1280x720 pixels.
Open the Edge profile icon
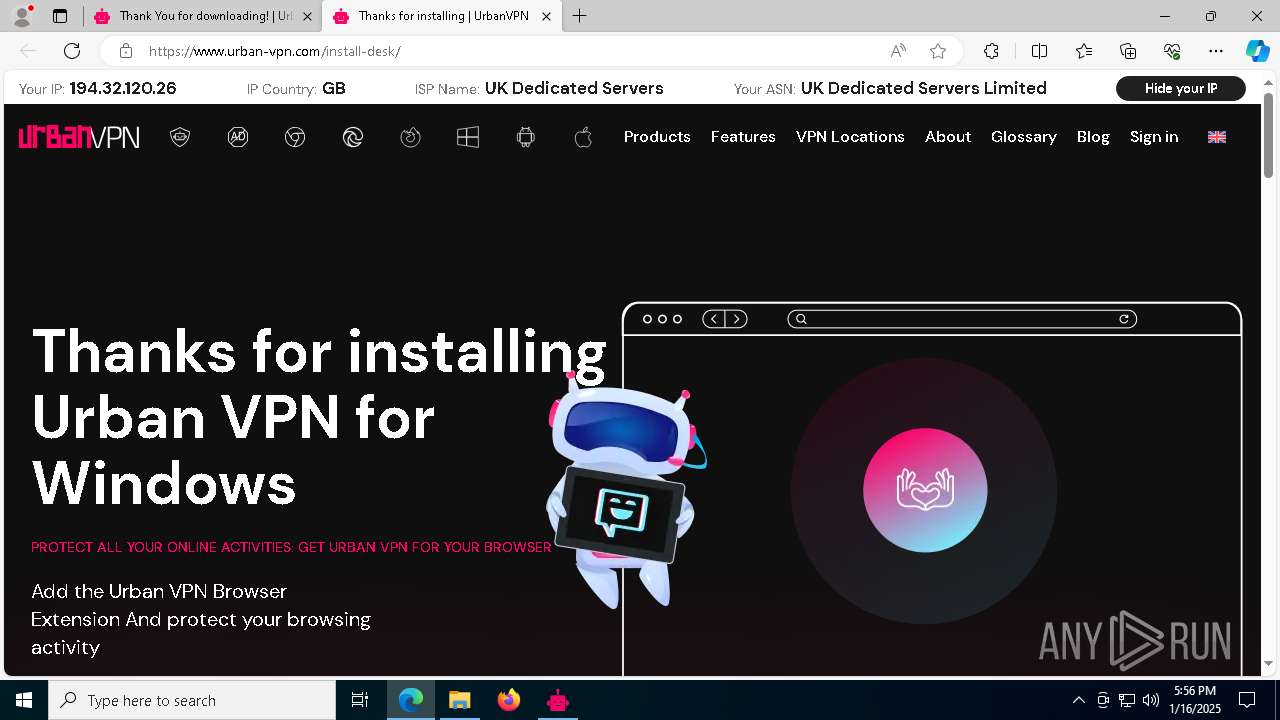[22, 16]
